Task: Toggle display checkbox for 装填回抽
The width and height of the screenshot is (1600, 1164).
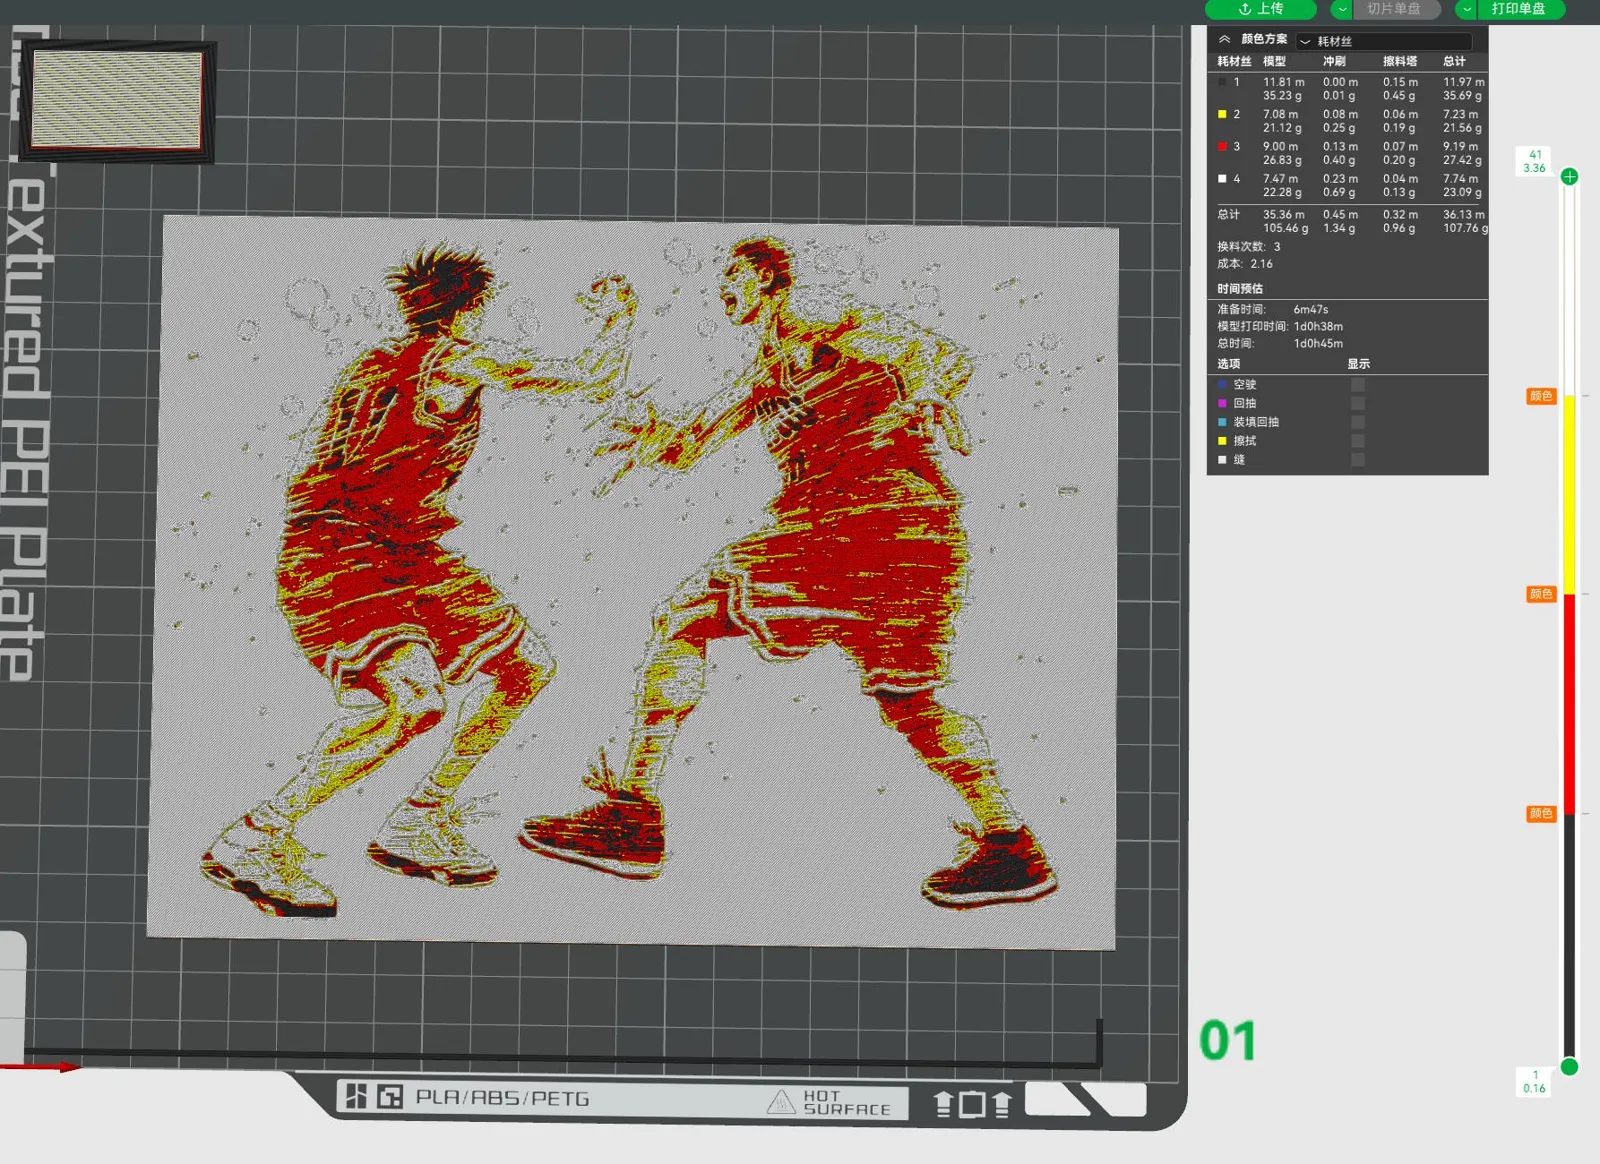Action: coord(1357,422)
